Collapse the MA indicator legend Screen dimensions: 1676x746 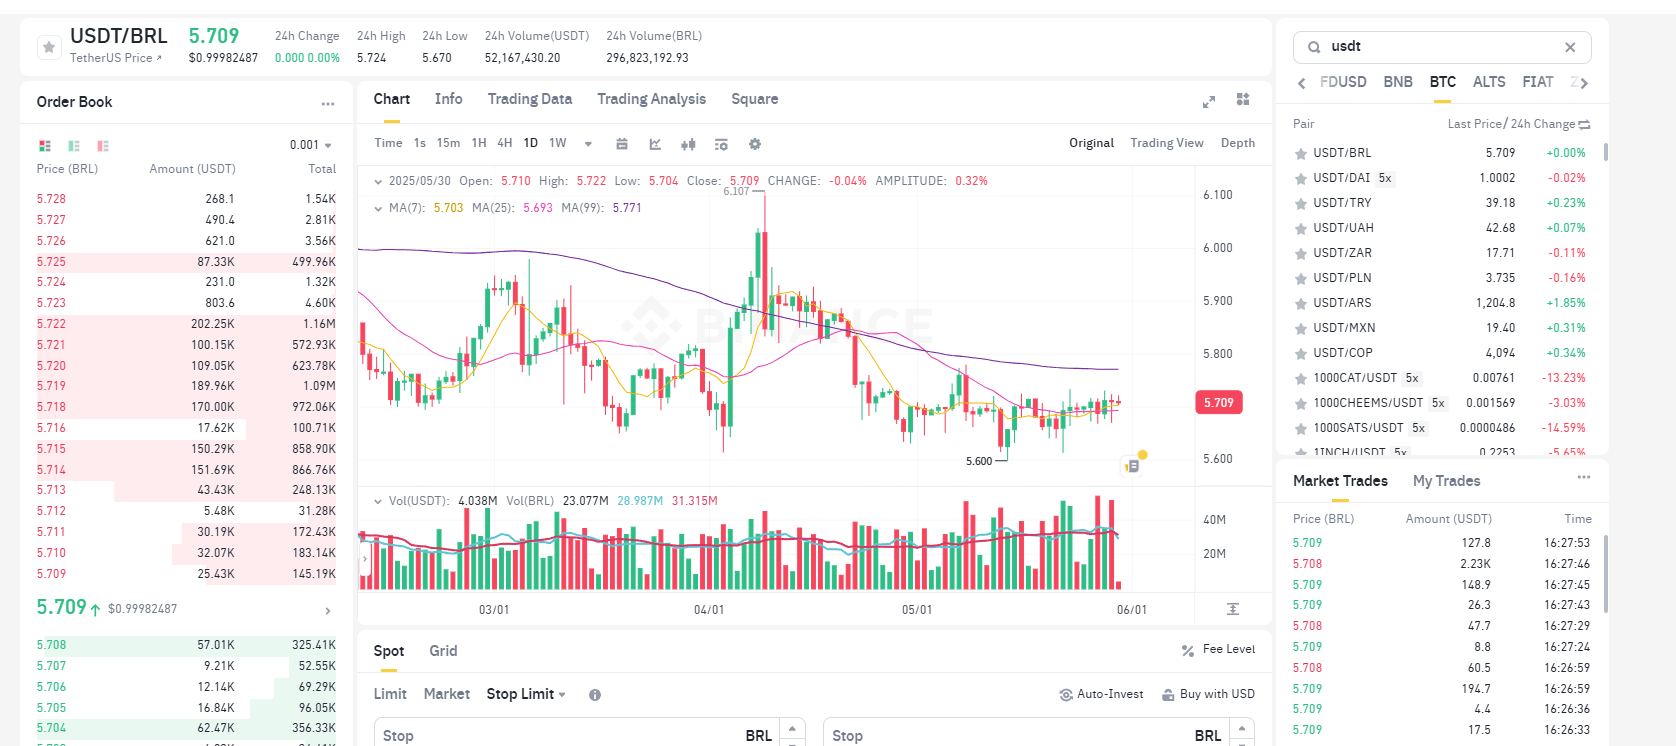[378, 209]
